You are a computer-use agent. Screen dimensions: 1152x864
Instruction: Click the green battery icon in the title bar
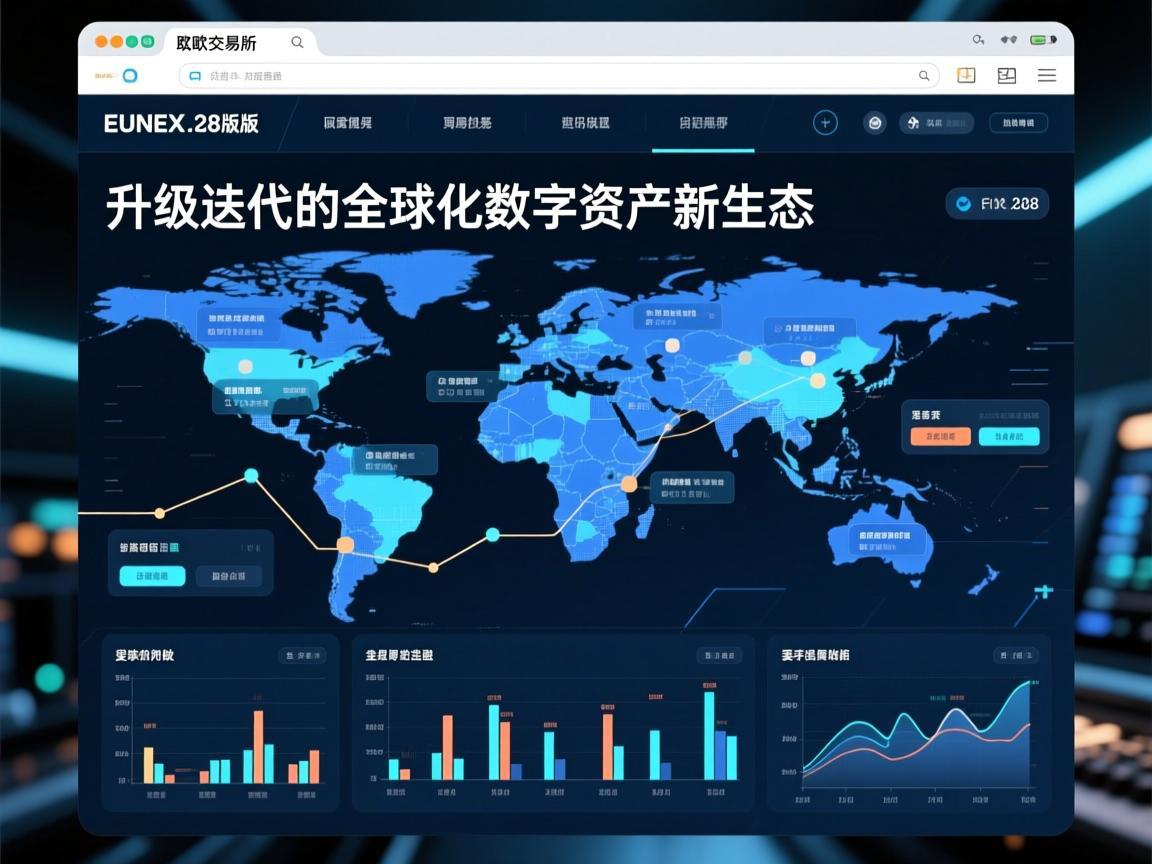click(1043, 40)
